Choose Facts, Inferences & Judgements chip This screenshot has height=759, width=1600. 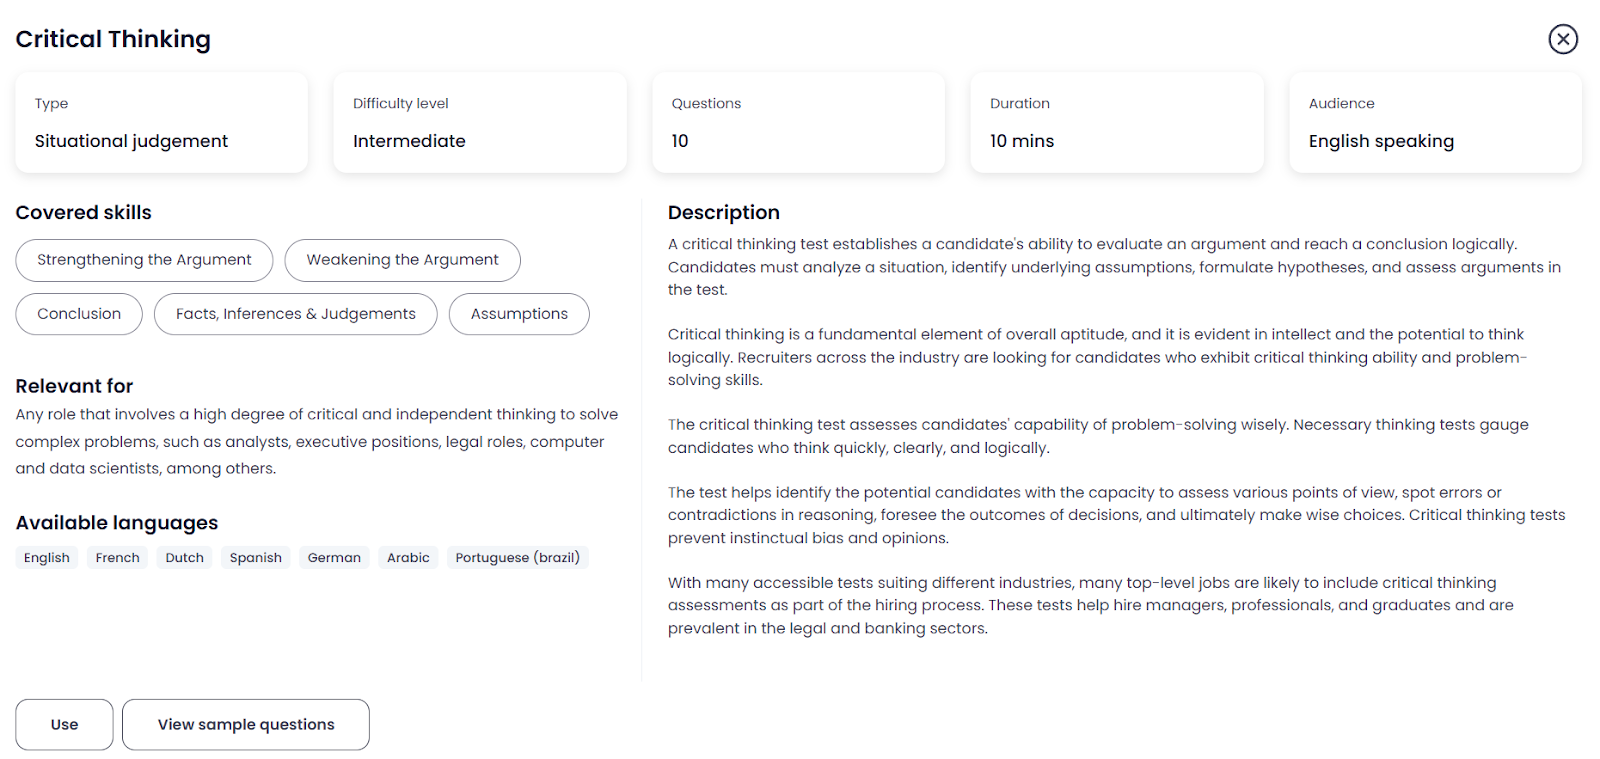[x=296, y=314]
